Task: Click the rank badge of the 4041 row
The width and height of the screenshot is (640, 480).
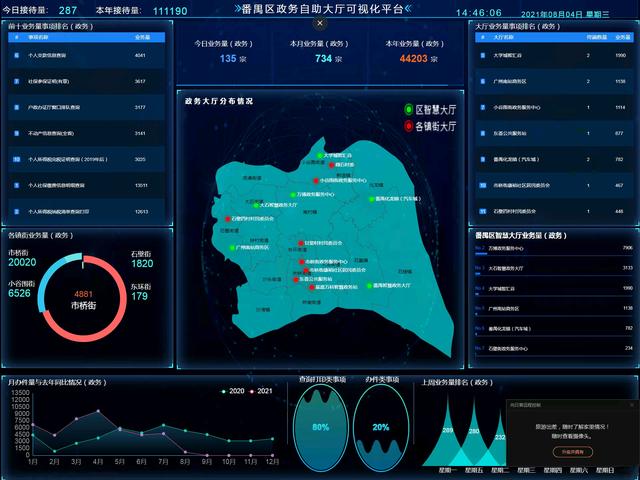Action: click(x=17, y=55)
